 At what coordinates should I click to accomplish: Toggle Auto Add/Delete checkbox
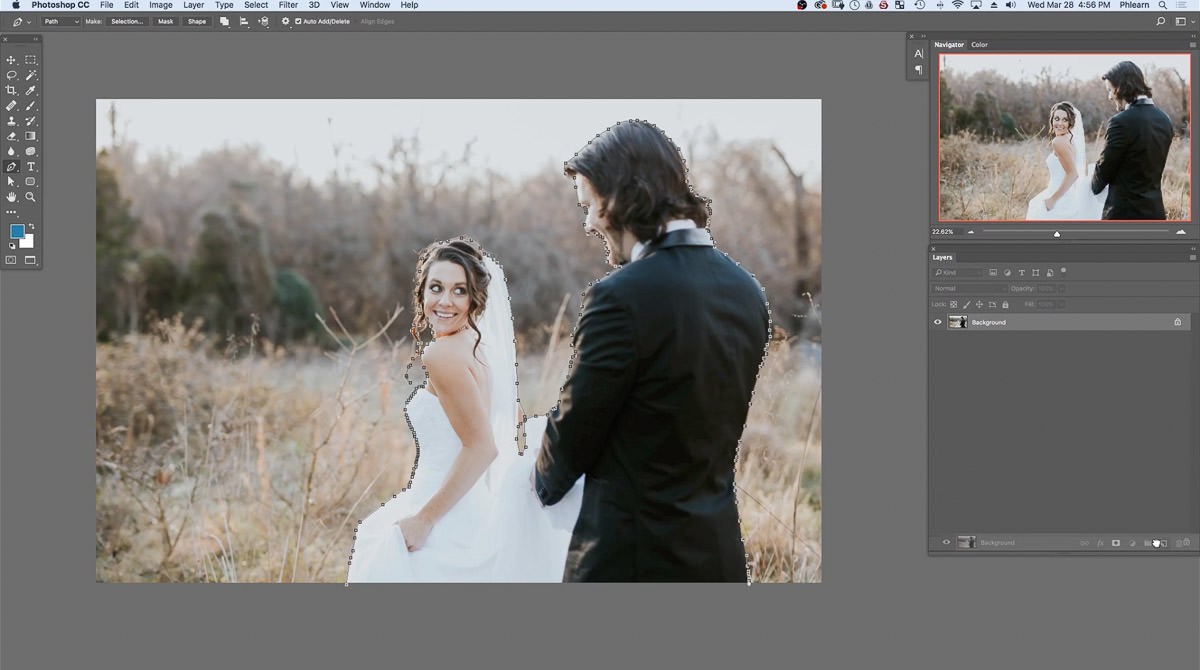click(298, 21)
